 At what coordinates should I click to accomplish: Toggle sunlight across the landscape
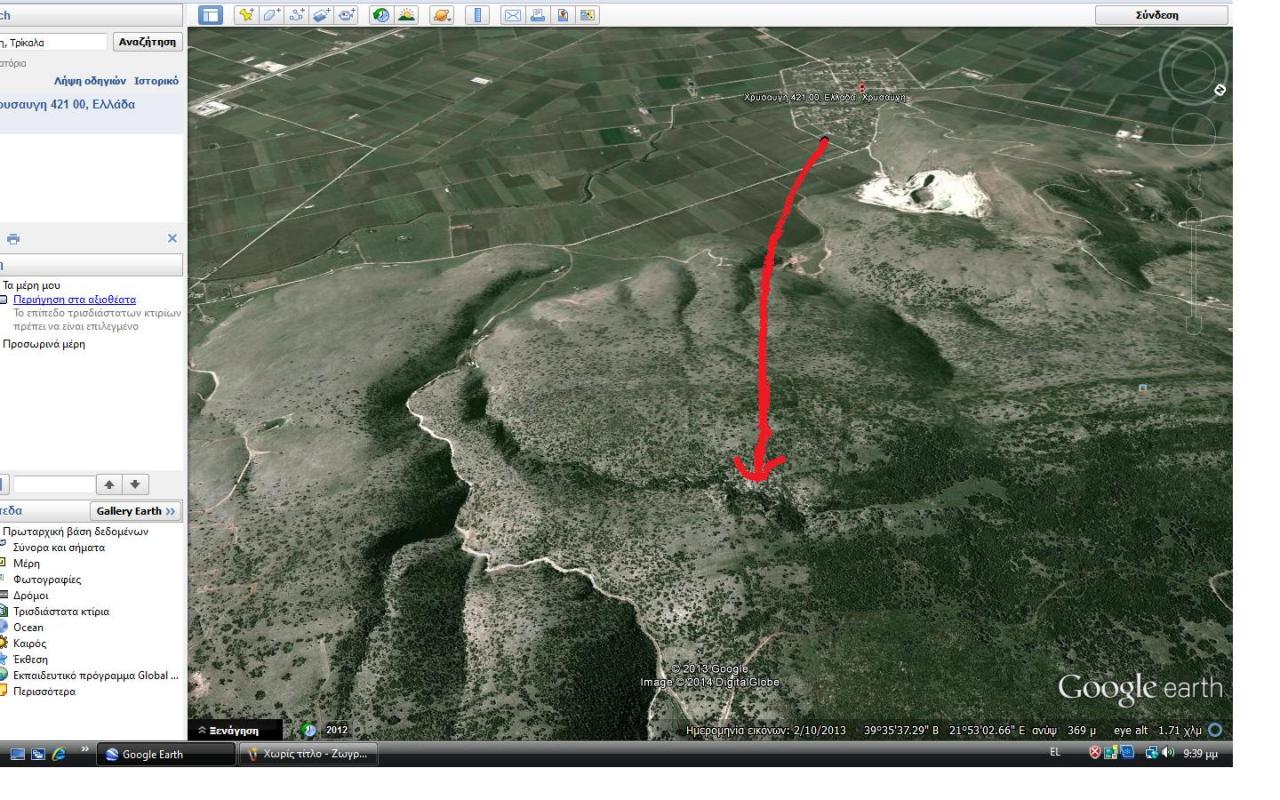click(406, 15)
